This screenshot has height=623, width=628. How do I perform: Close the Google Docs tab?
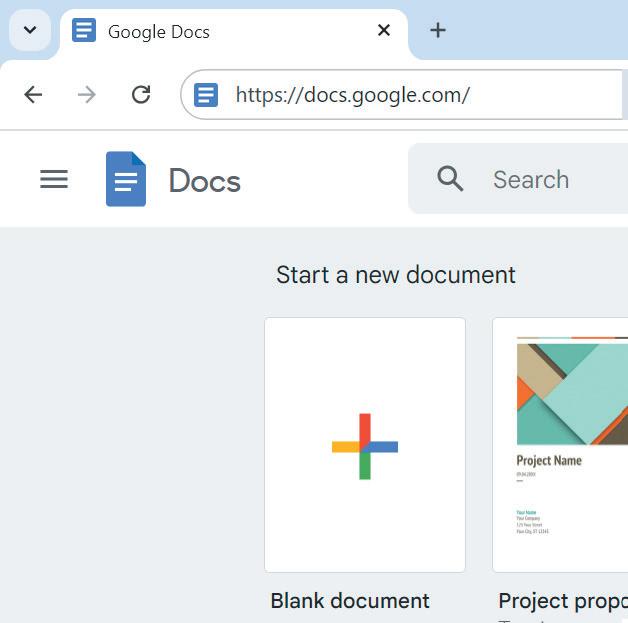click(384, 30)
